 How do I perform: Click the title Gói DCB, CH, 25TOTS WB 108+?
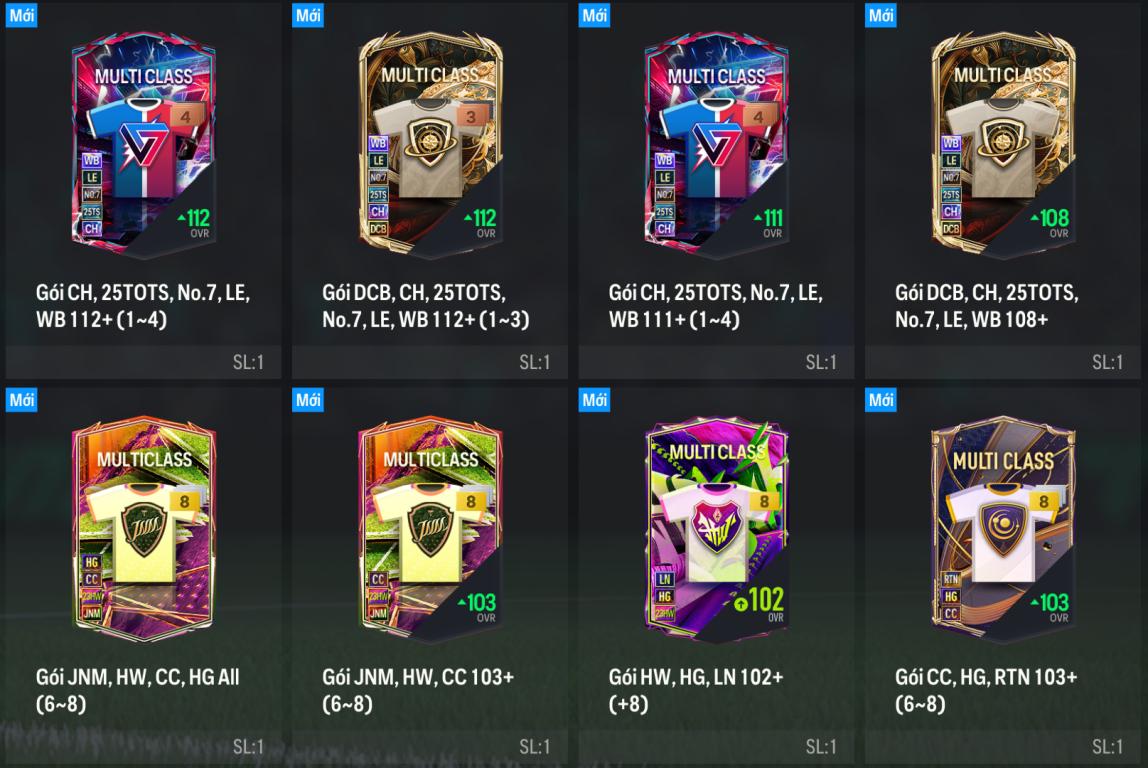(986, 306)
